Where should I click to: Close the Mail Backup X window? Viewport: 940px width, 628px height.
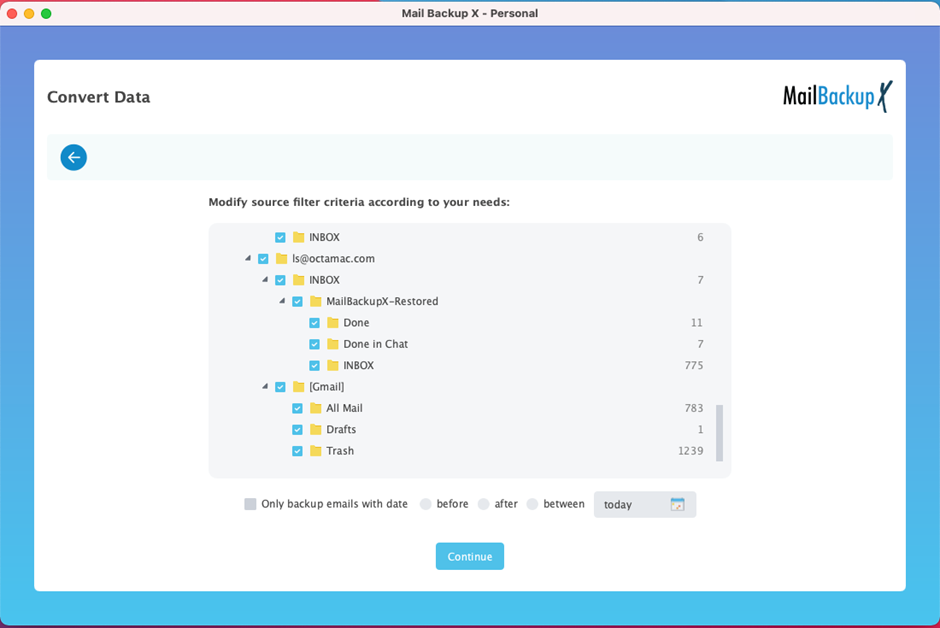pos(12,13)
